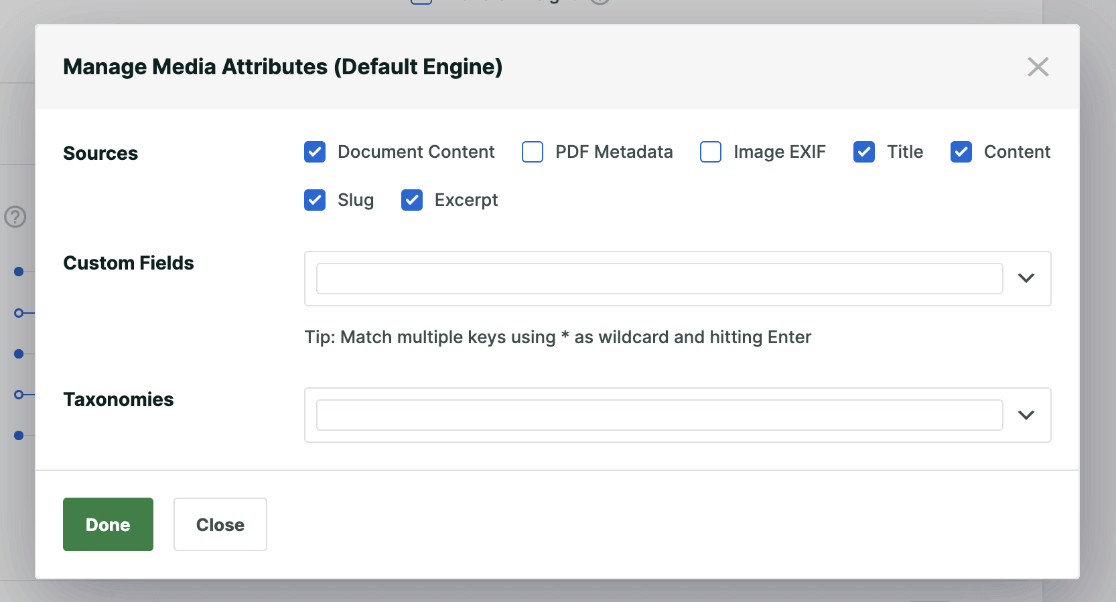Click the partially visible checkbox above the modal
1116x602 pixels.
pos(420,2)
